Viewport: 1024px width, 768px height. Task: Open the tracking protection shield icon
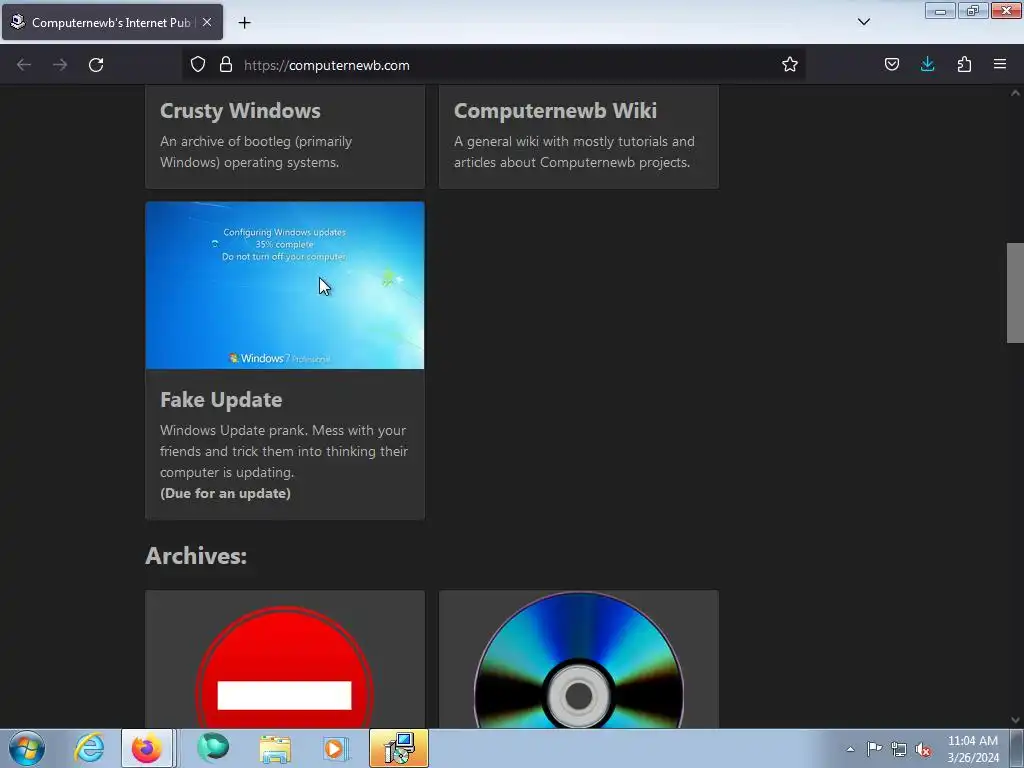coord(198,65)
